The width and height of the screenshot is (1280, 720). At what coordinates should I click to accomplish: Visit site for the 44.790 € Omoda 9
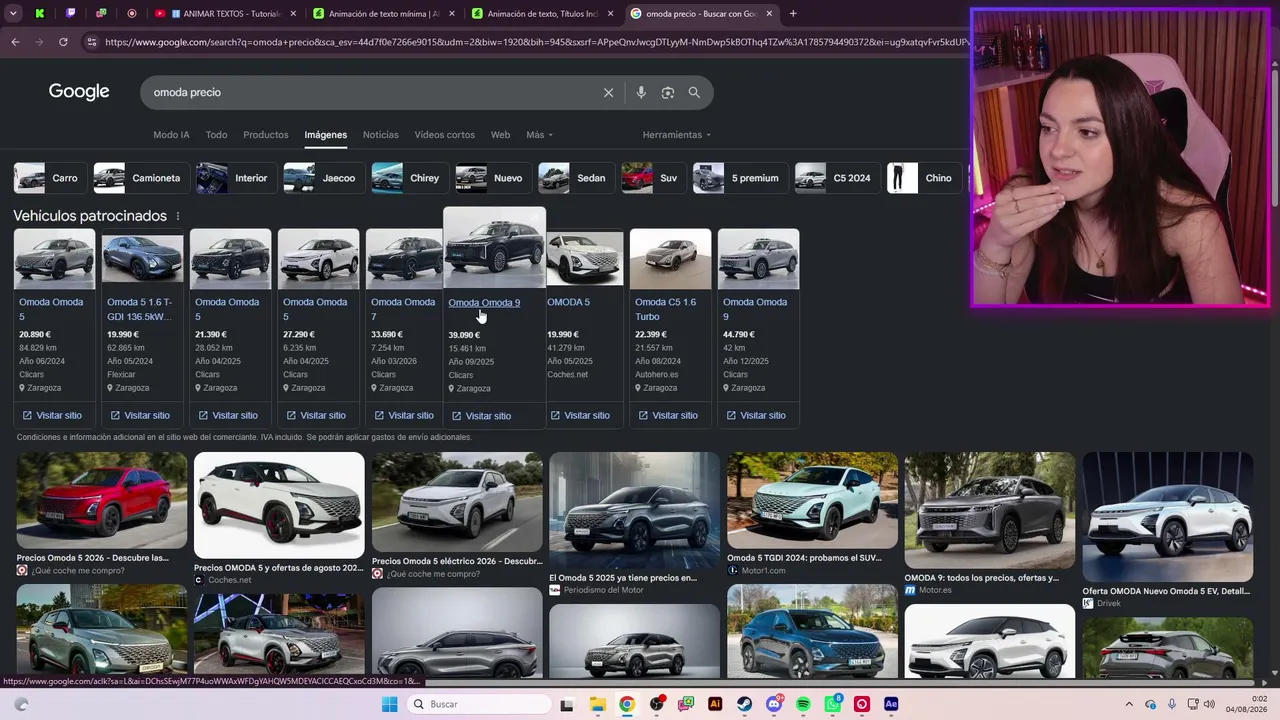(x=756, y=415)
